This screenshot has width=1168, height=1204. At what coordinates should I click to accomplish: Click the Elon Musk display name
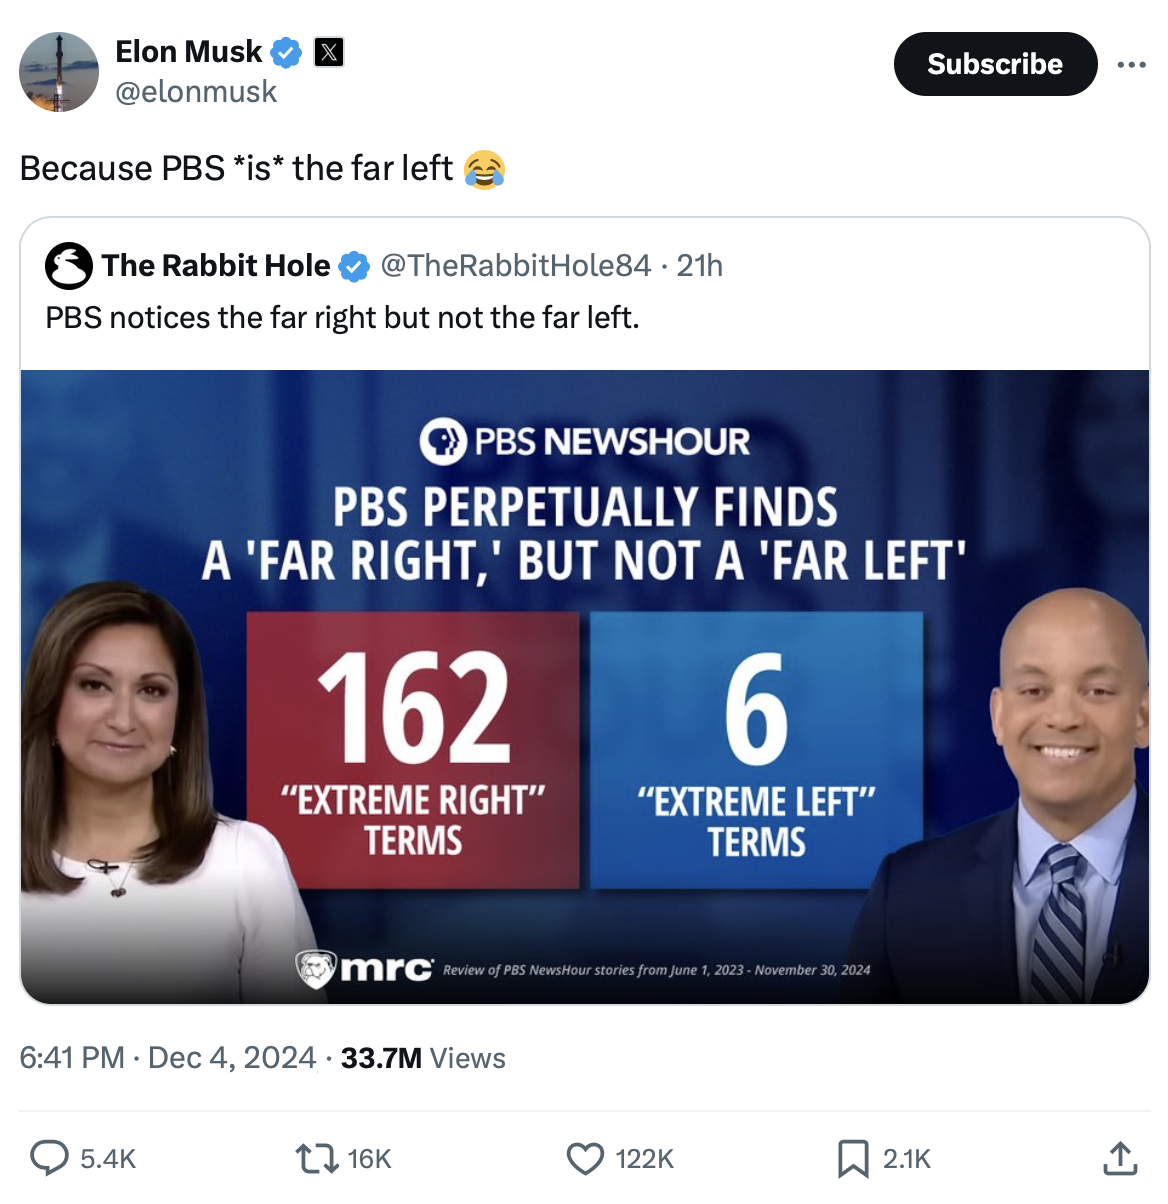click(x=188, y=51)
